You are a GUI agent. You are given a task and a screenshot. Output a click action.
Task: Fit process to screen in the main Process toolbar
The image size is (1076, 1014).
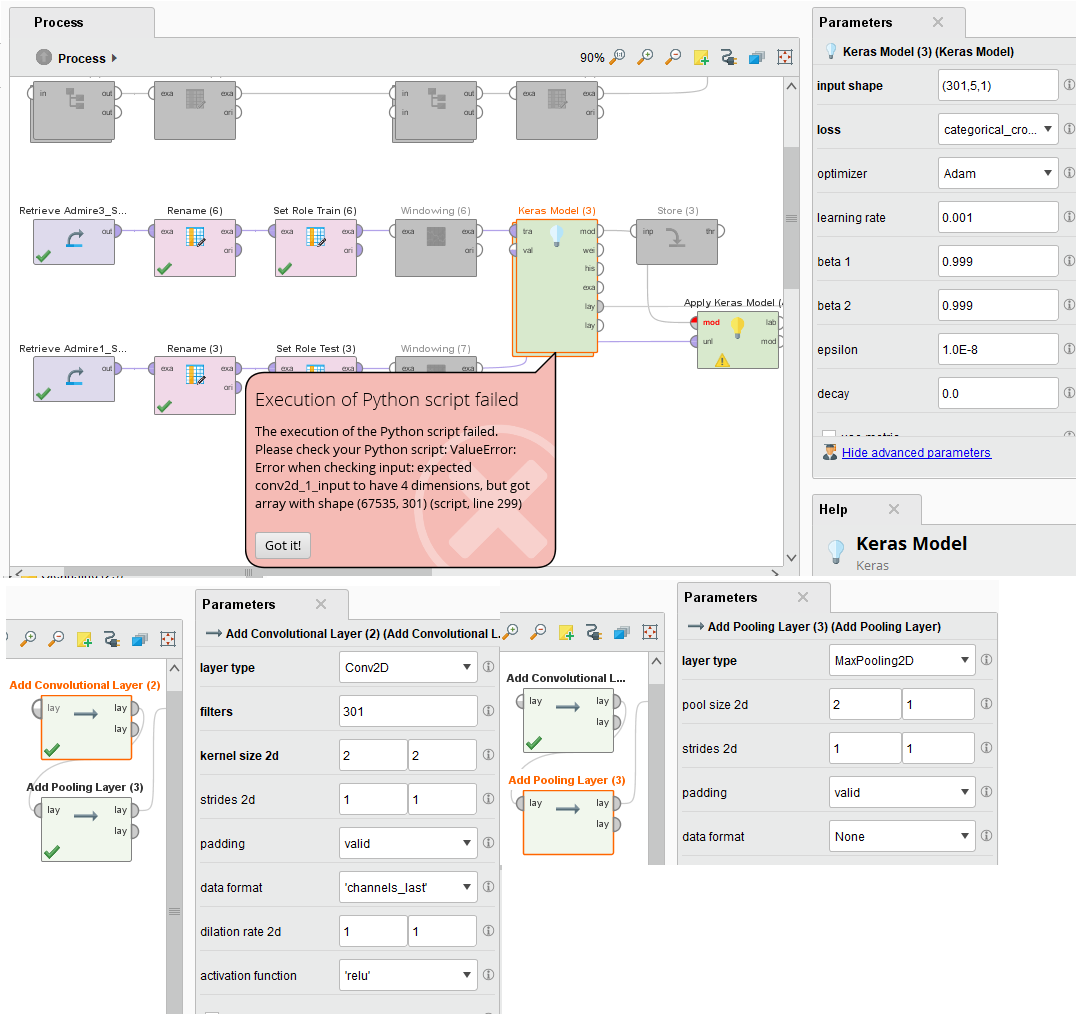click(x=785, y=57)
